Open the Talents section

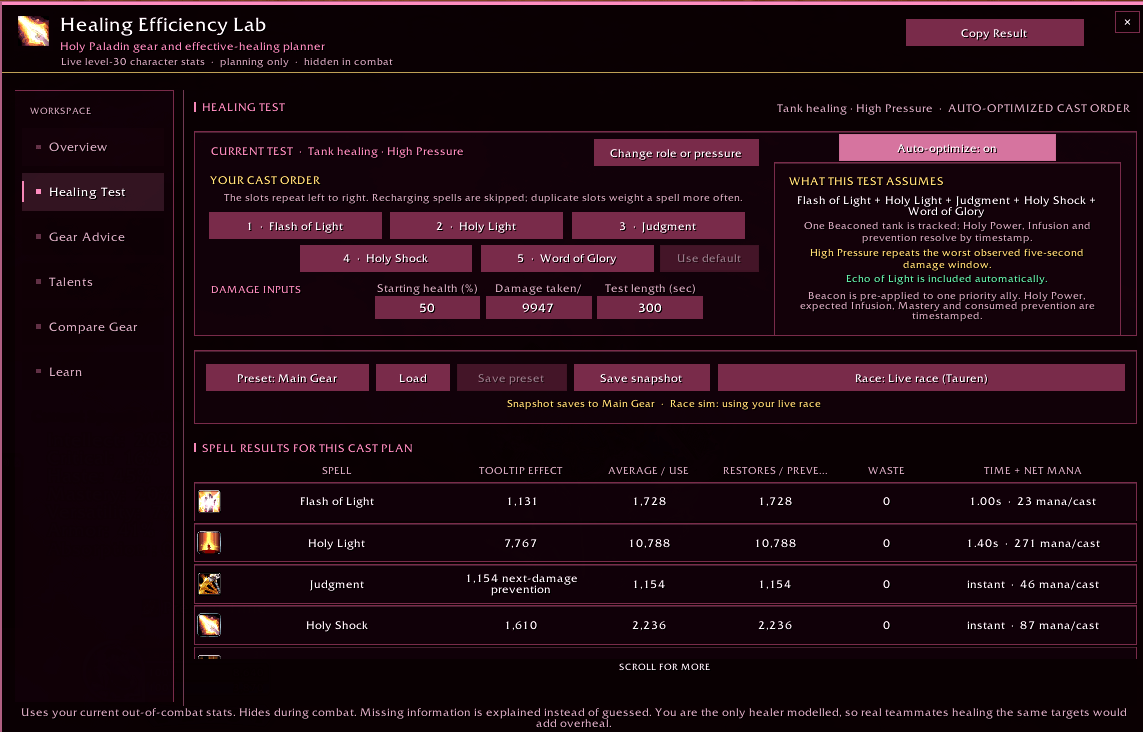click(93, 282)
